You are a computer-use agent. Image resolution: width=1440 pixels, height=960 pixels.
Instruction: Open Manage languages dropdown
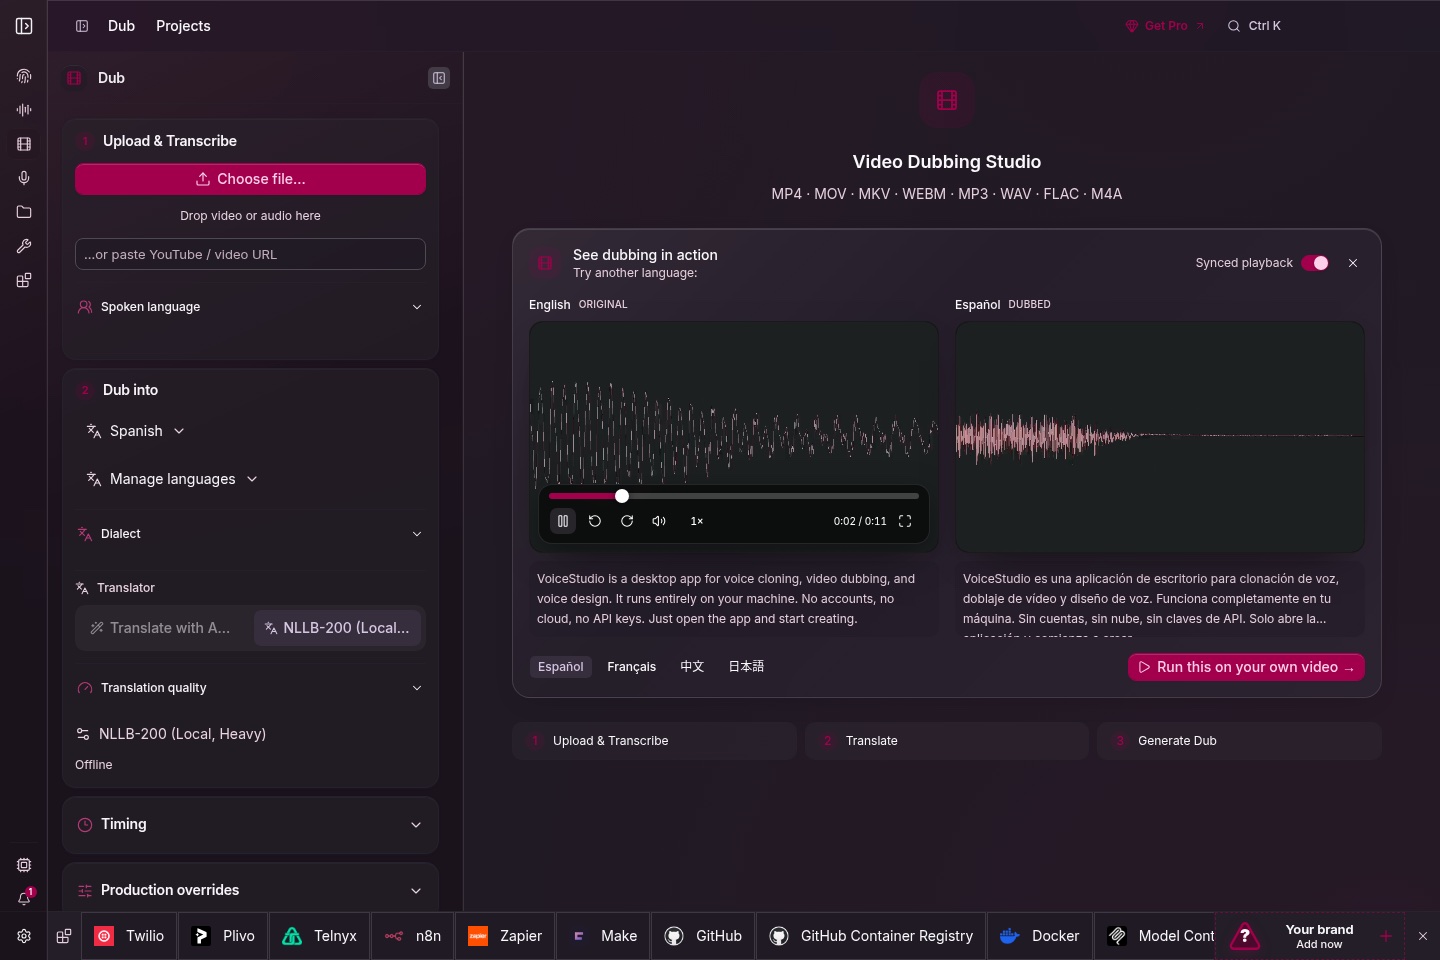point(172,479)
